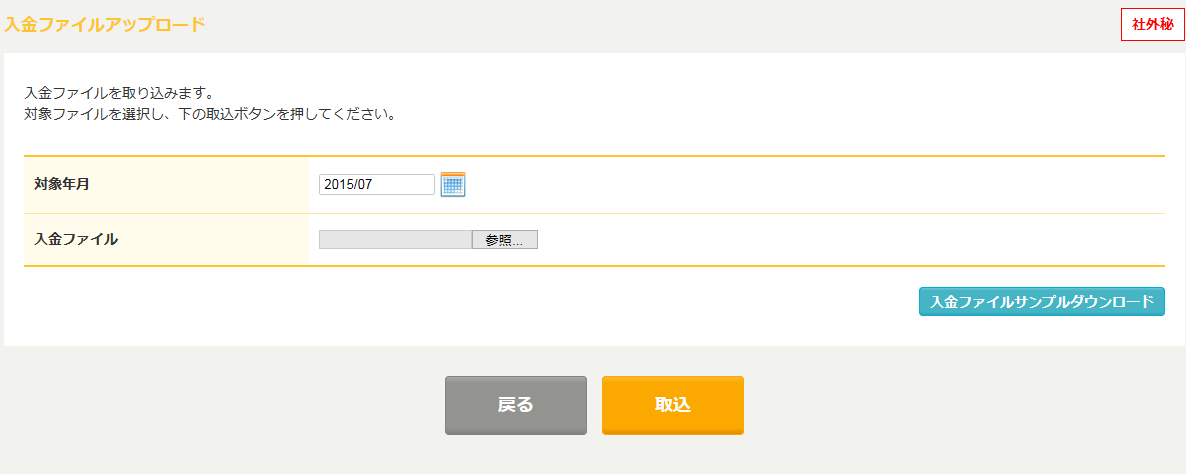Select the 入金ファイル row label
Viewport: 1186px width, 474px height.
[x=76, y=240]
